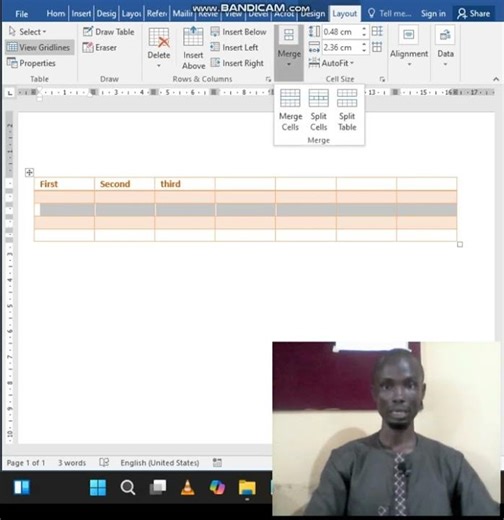504x520 pixels.
Task: Select the table Eraser tool
Action: (100, 48)
